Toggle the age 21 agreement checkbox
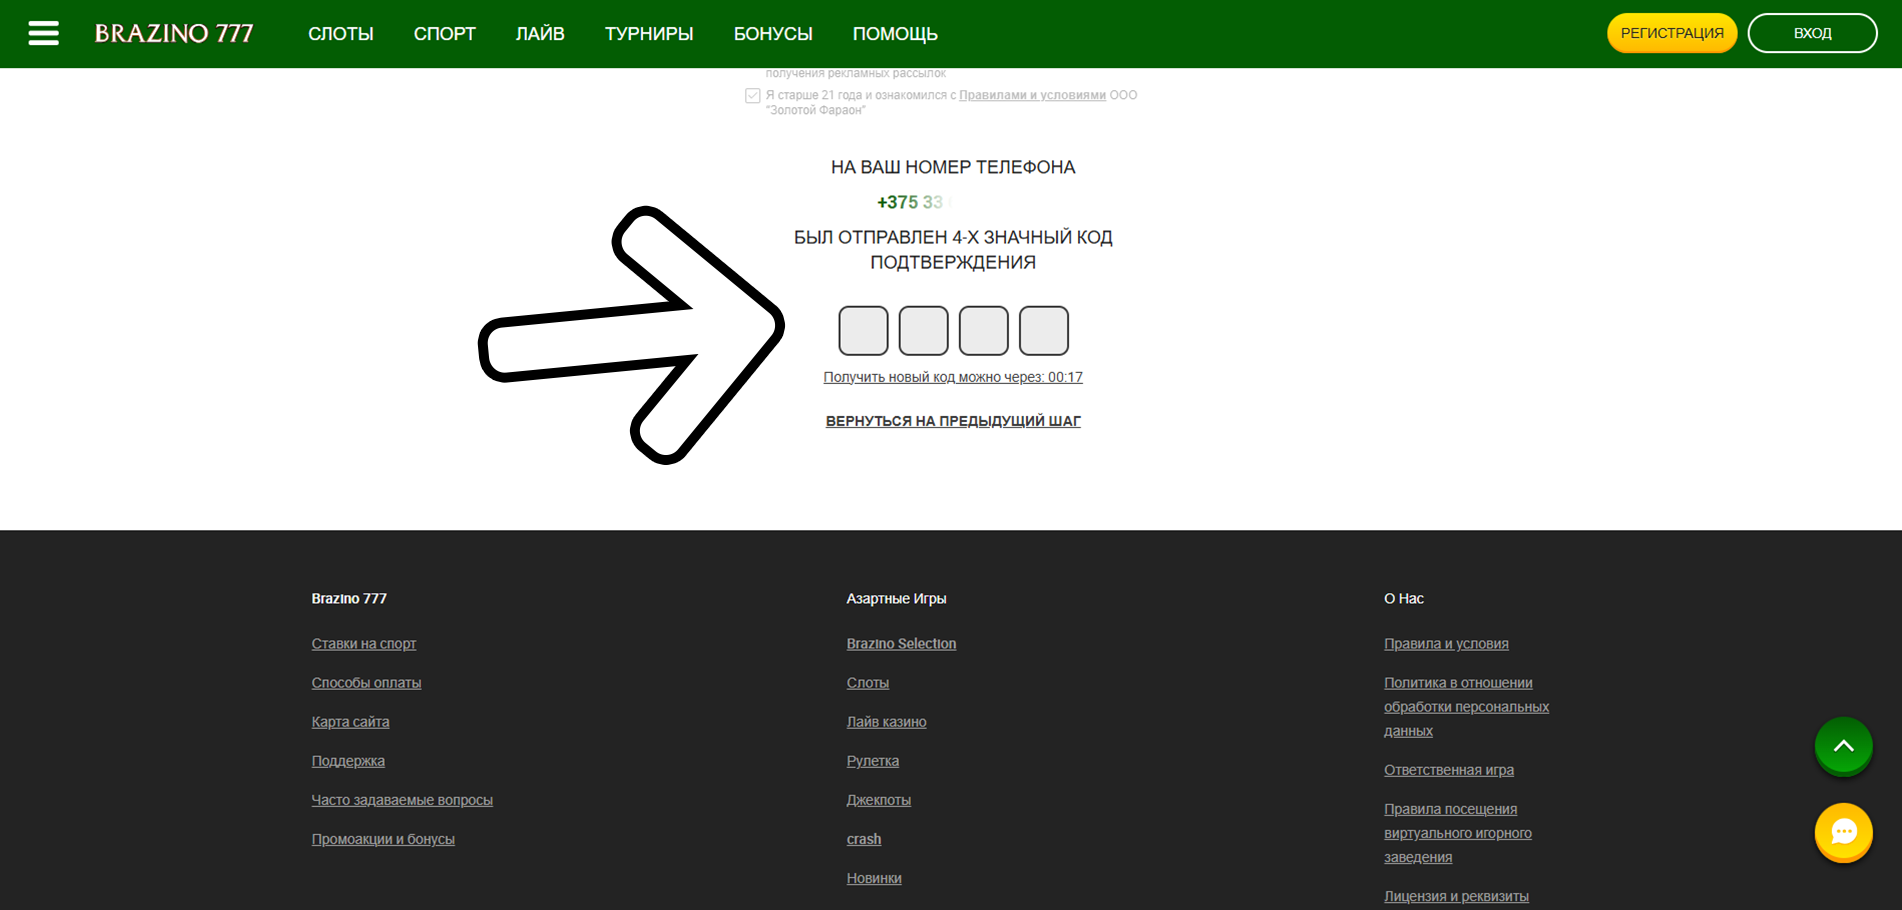This screenshot has height=910, width=1902. point(753,96)
